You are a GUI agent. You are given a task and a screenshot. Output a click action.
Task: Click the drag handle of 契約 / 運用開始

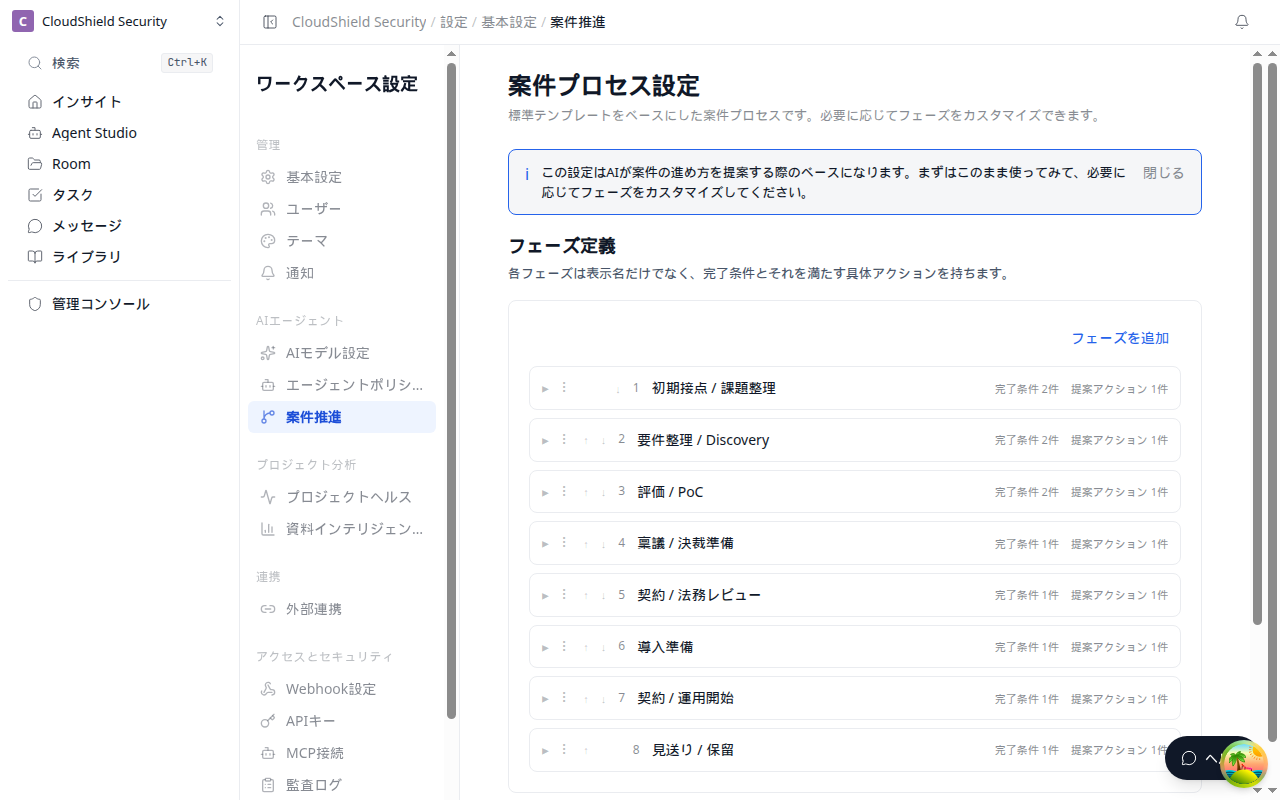click(564, 698)
